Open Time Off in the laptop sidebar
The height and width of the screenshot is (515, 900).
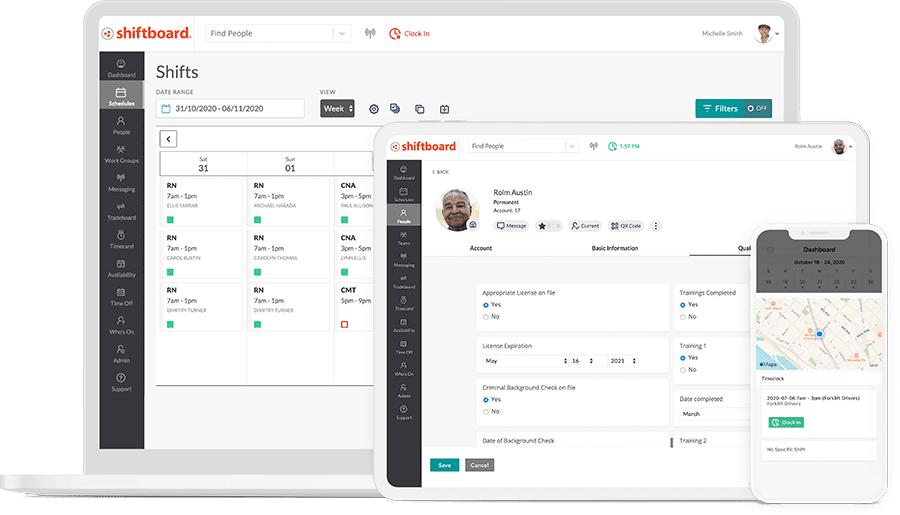pyautogui.click(x=121, y=297)
